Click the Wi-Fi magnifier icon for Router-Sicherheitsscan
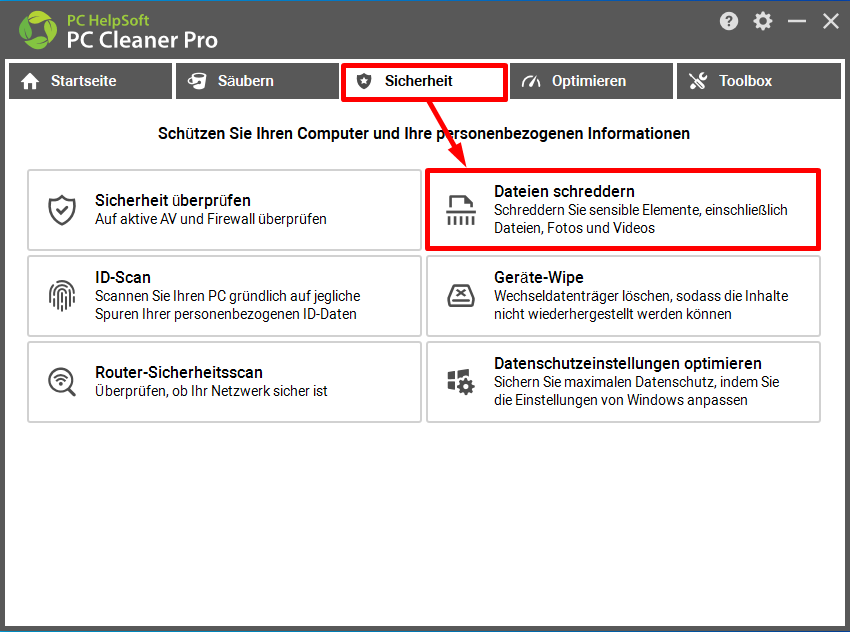This screenshot has width=850, height=632. coord(62,382)
